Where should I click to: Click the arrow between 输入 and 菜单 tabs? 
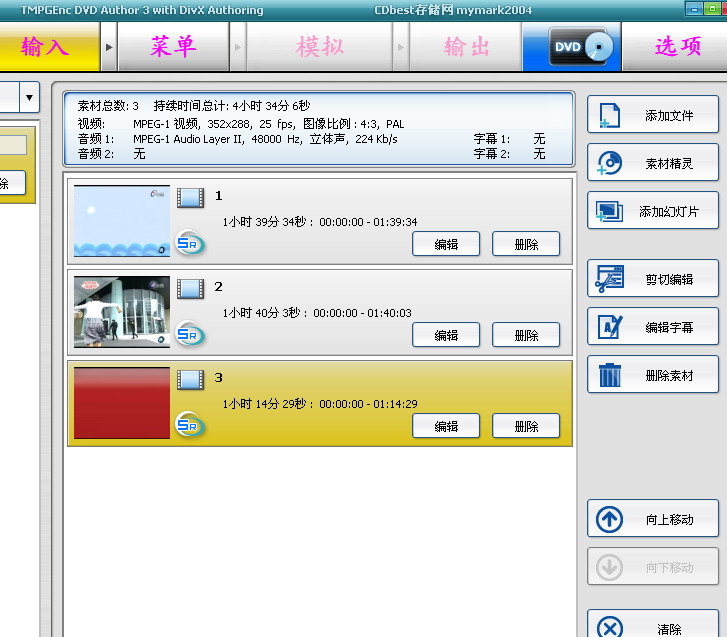click(x=109, y=47)
